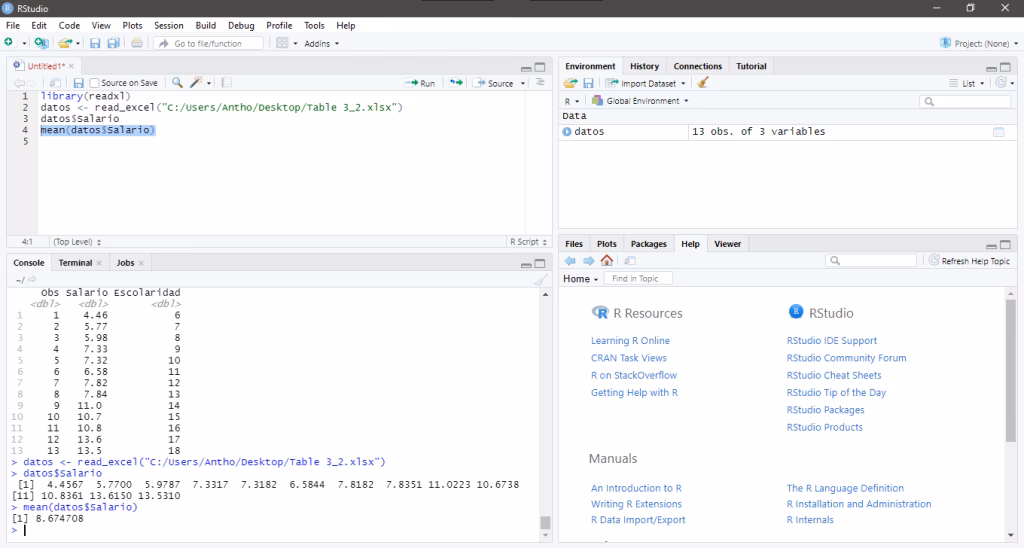Open the Session menu

[168, 25]
